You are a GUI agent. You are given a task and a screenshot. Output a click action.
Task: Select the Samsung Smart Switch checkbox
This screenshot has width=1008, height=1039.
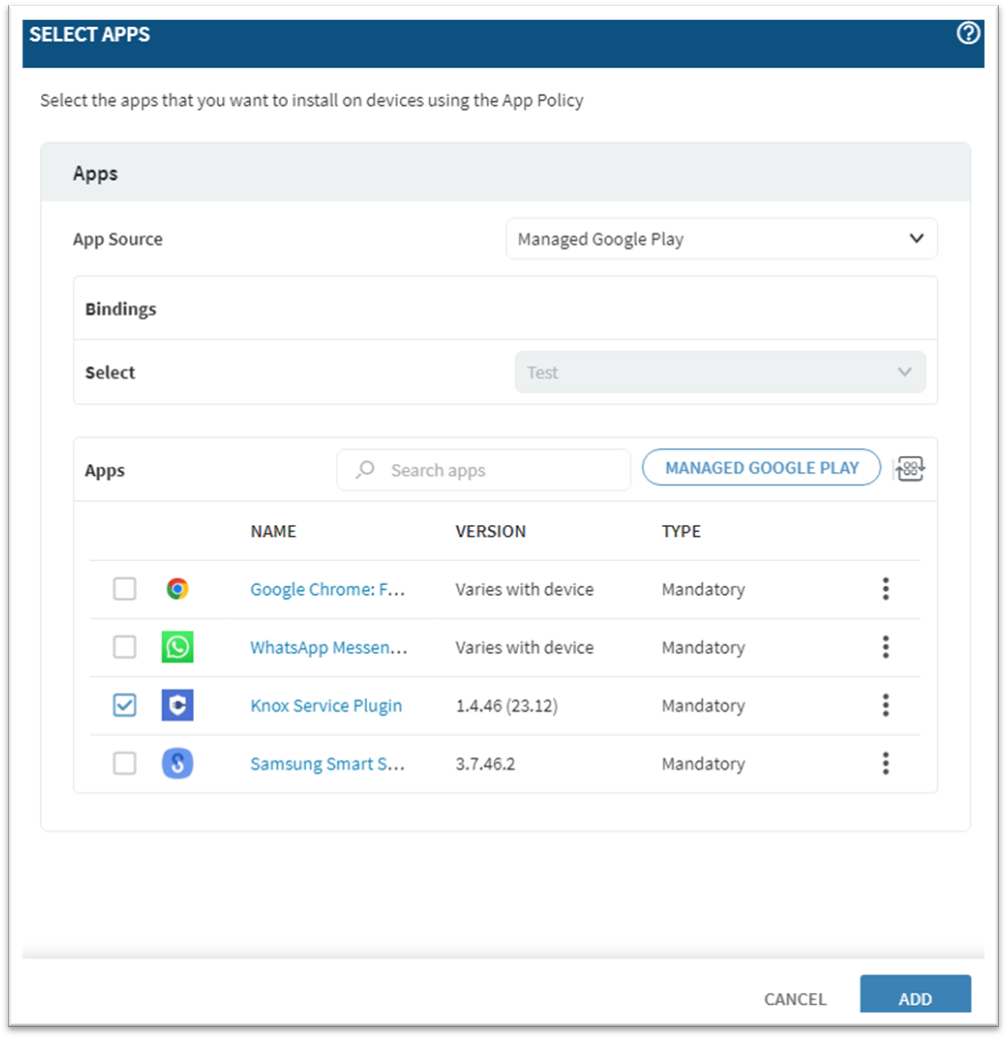pos(124,764)
